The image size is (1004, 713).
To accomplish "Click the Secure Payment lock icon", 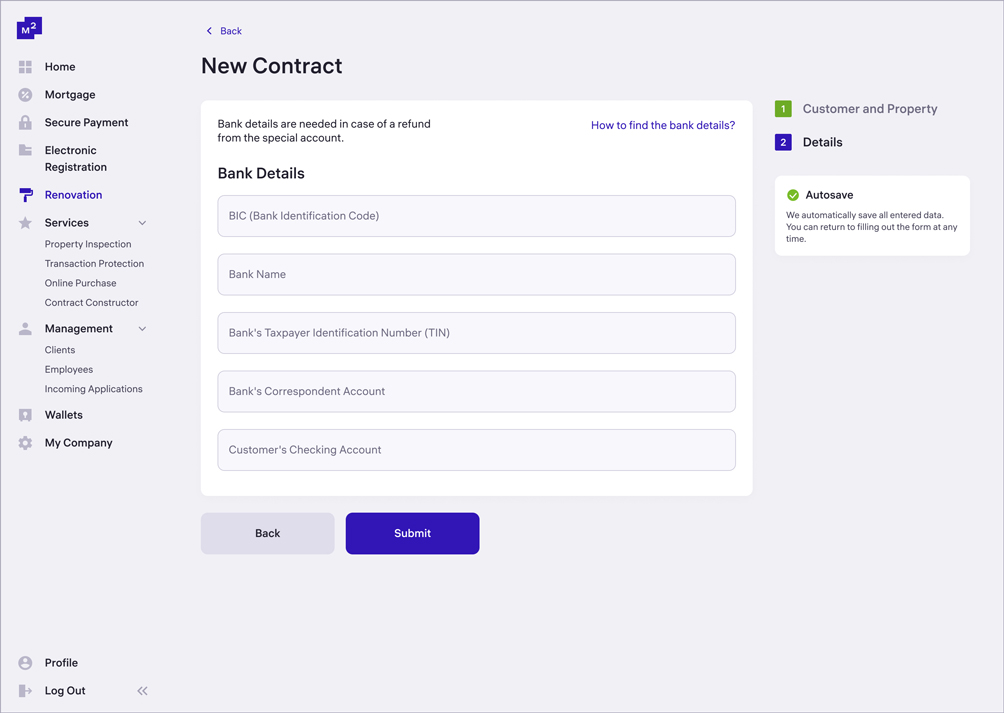I will (24, 122).
